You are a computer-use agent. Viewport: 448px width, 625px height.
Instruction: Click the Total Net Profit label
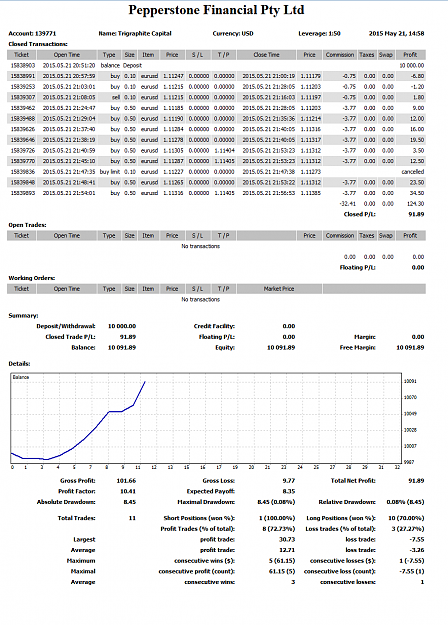(353, 481)
